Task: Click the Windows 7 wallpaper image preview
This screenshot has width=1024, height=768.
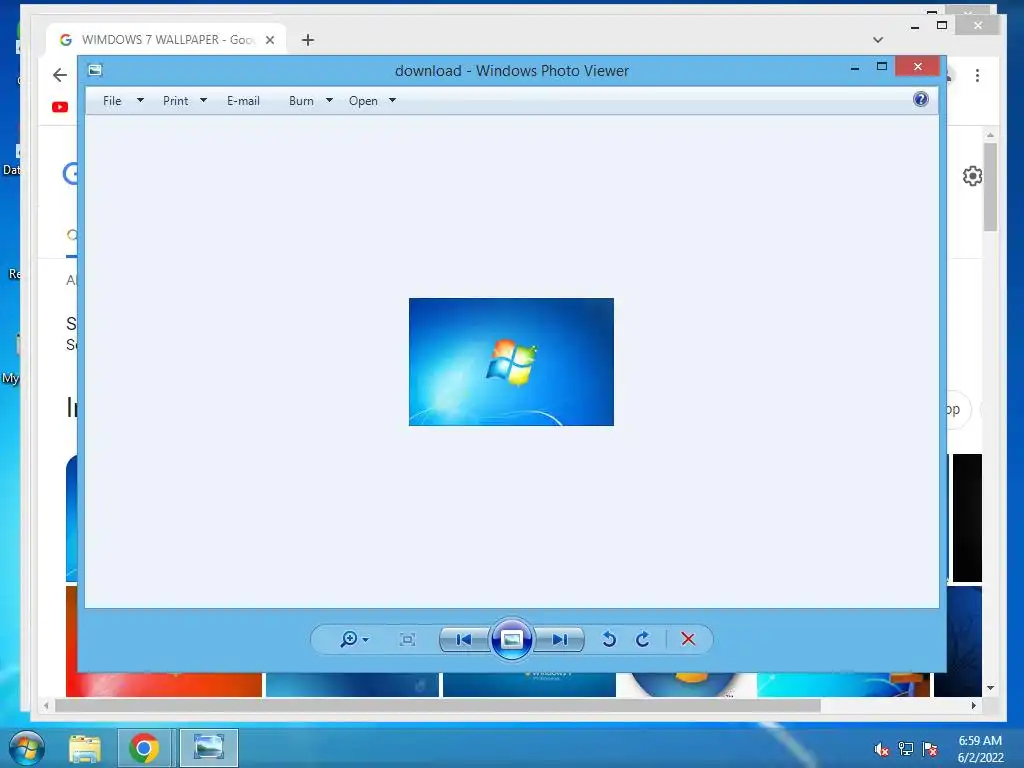Action: [x=511, y=362]
